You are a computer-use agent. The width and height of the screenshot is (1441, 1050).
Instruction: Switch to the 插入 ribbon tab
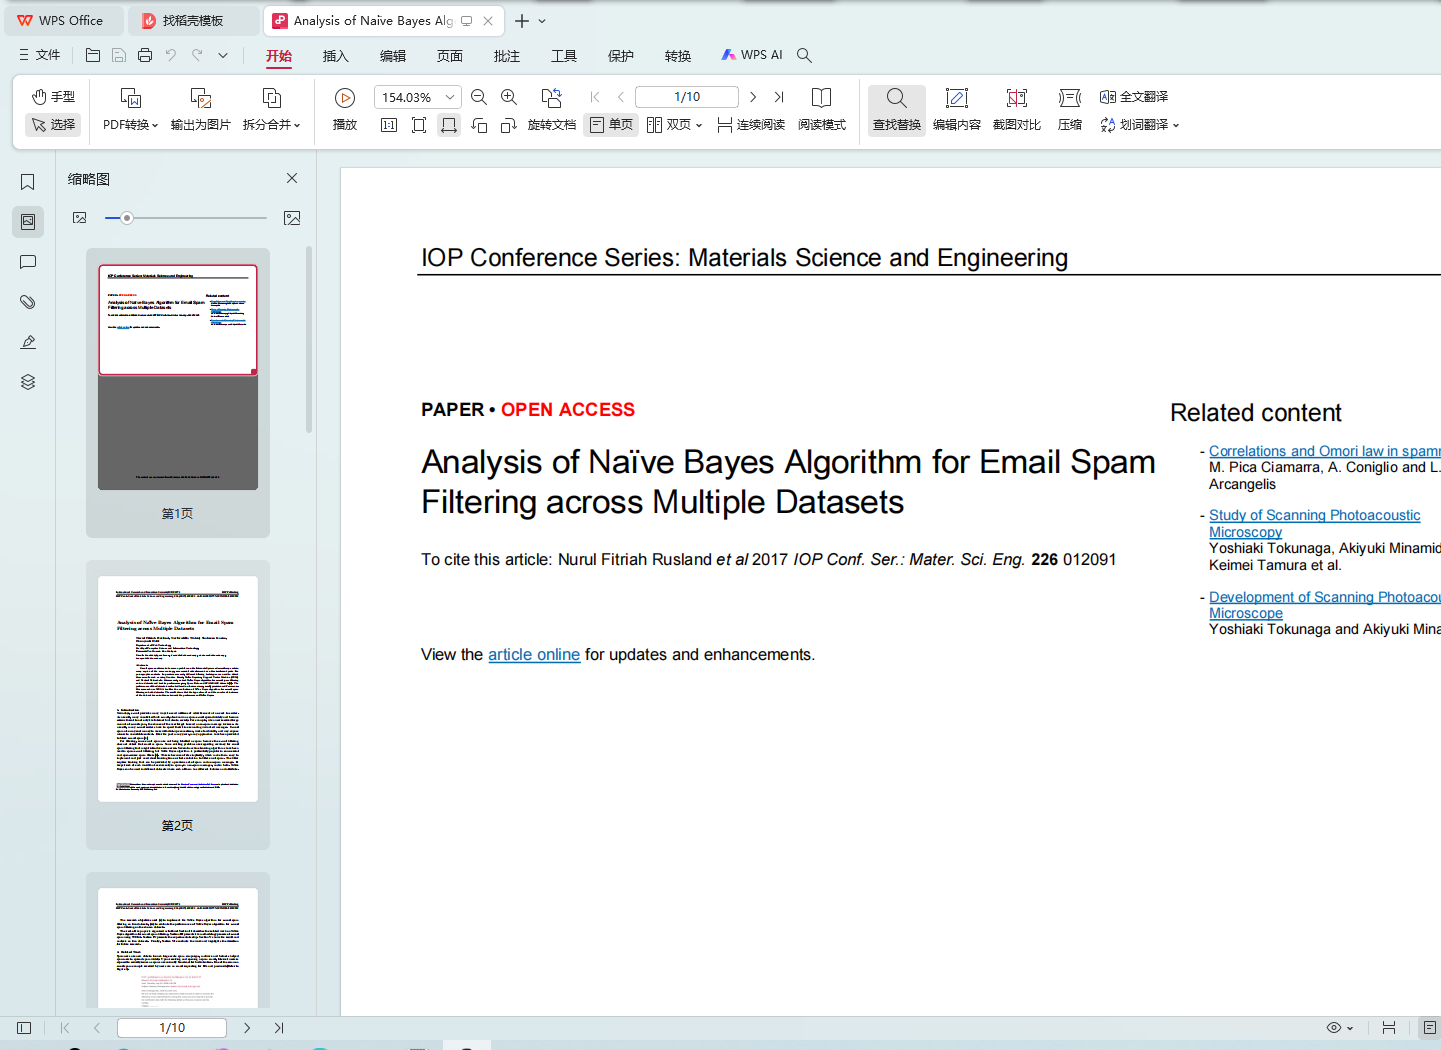point(336,56)
